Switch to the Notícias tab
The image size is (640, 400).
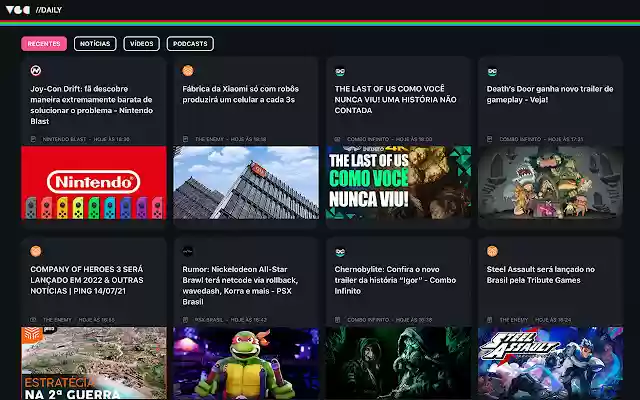(x=95, y=44)
